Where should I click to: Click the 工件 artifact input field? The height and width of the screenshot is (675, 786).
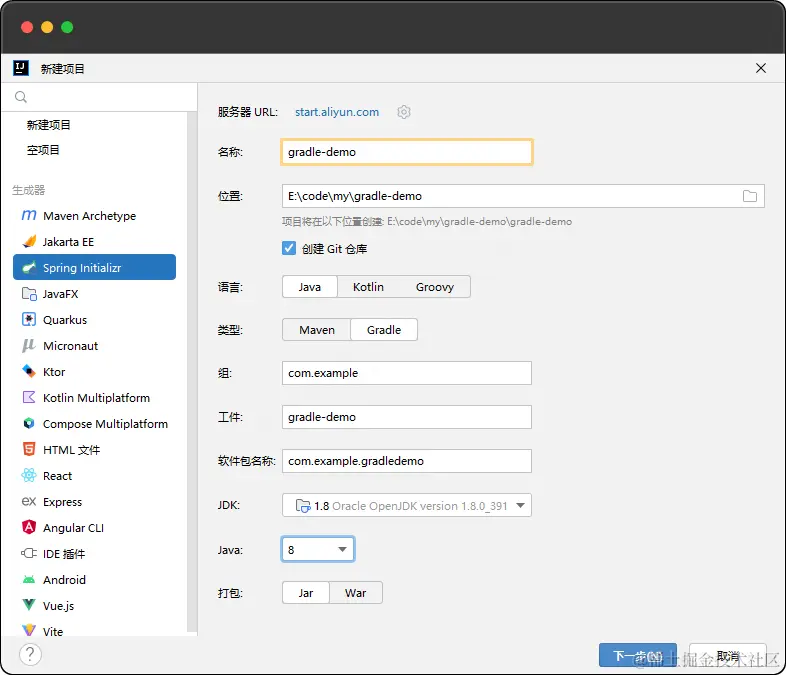click(x=407, y=417)
